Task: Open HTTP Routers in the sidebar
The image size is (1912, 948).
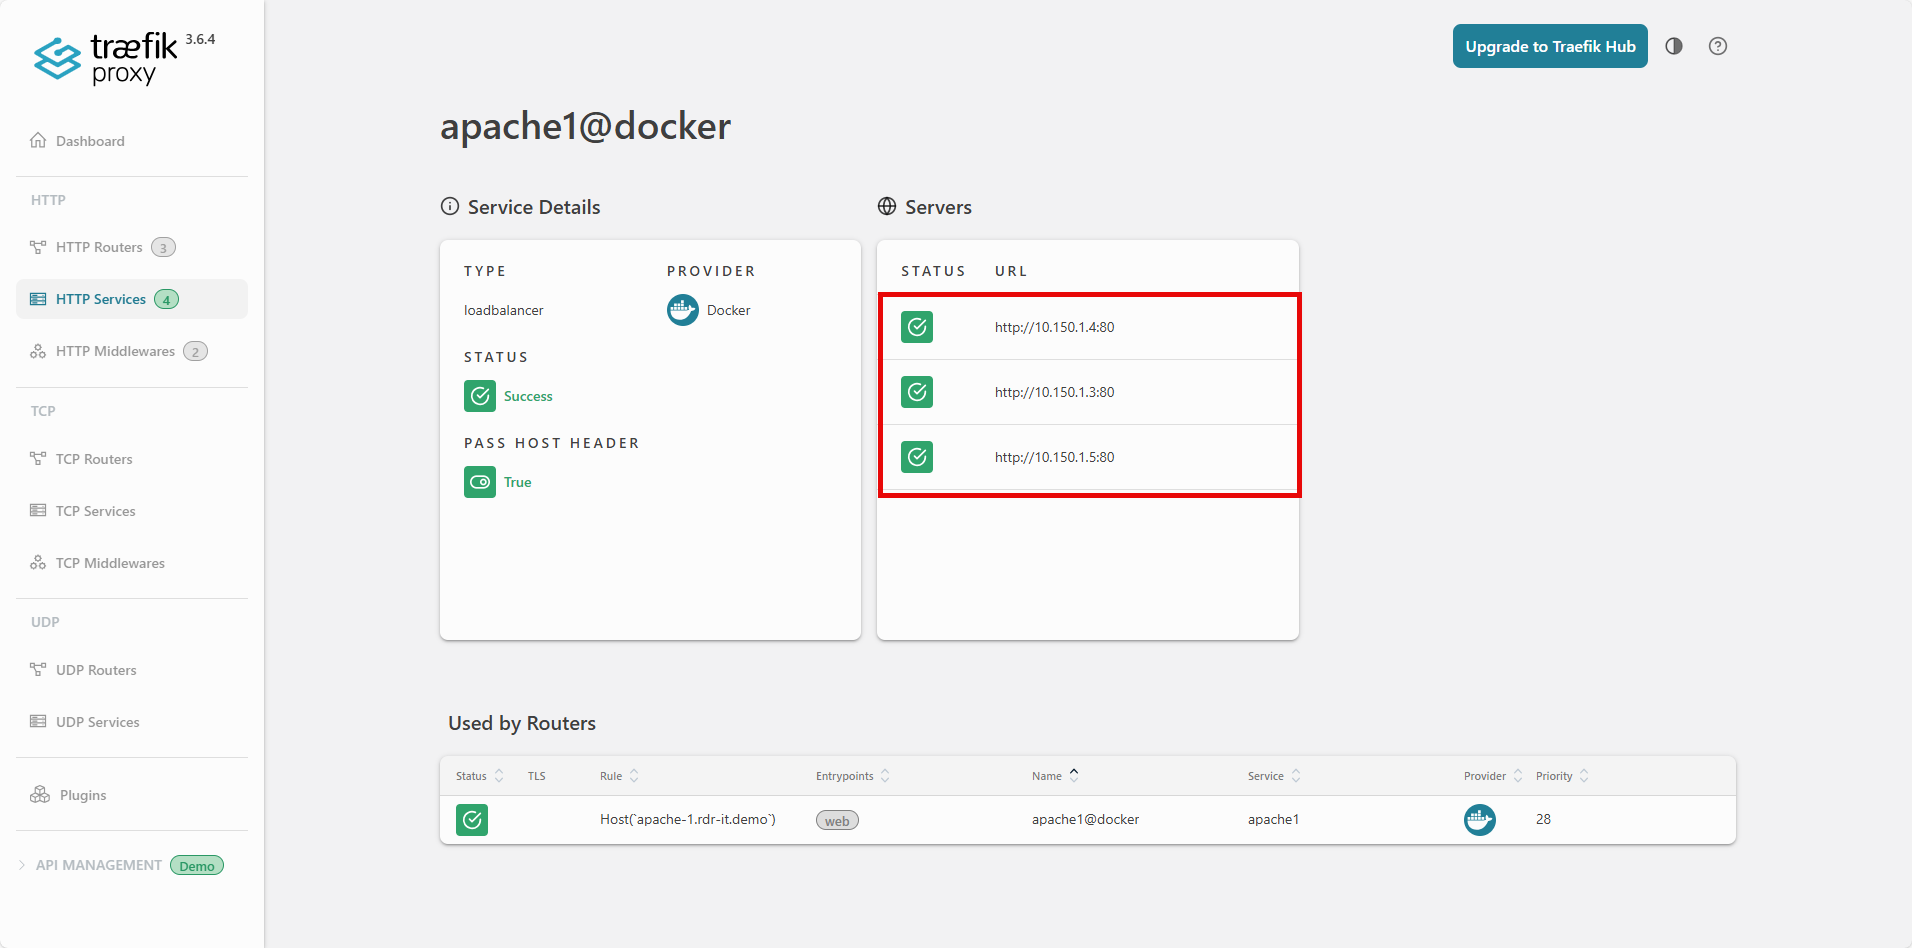Action: (99, 247)
